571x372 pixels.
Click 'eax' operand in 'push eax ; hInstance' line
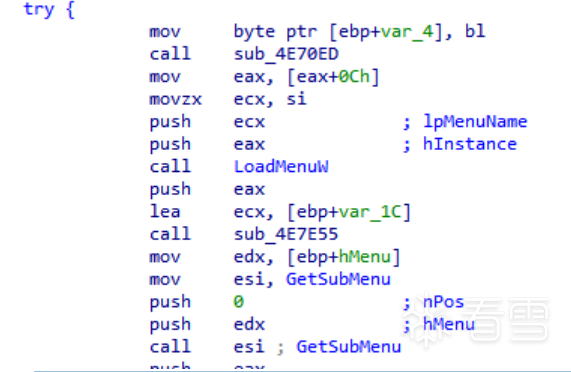click(x=249, y=145)
